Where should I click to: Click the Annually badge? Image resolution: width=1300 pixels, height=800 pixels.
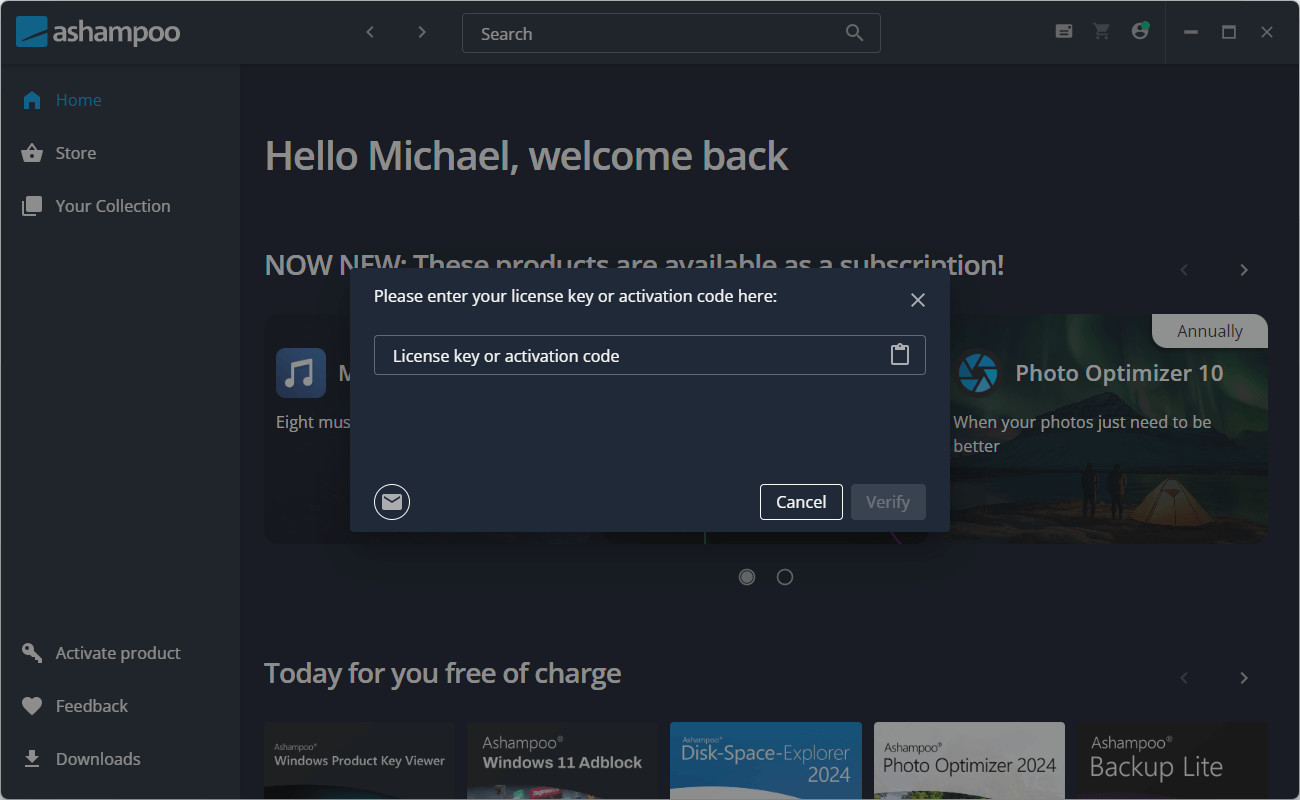click(x=1210, y=331)
